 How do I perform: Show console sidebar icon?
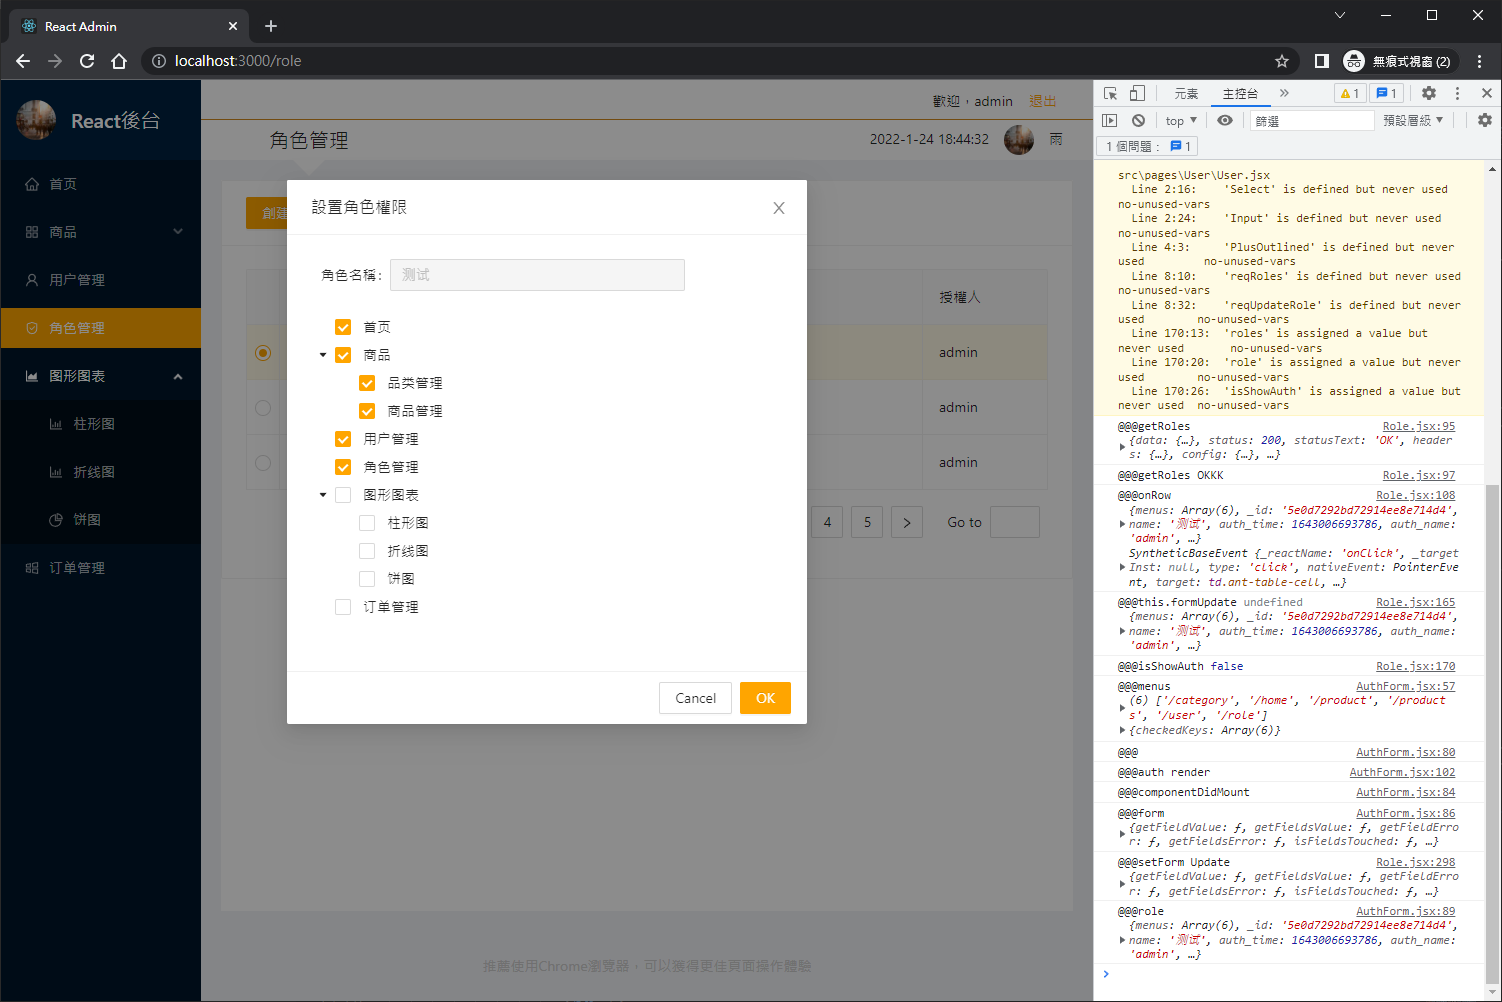[1110, 120]
